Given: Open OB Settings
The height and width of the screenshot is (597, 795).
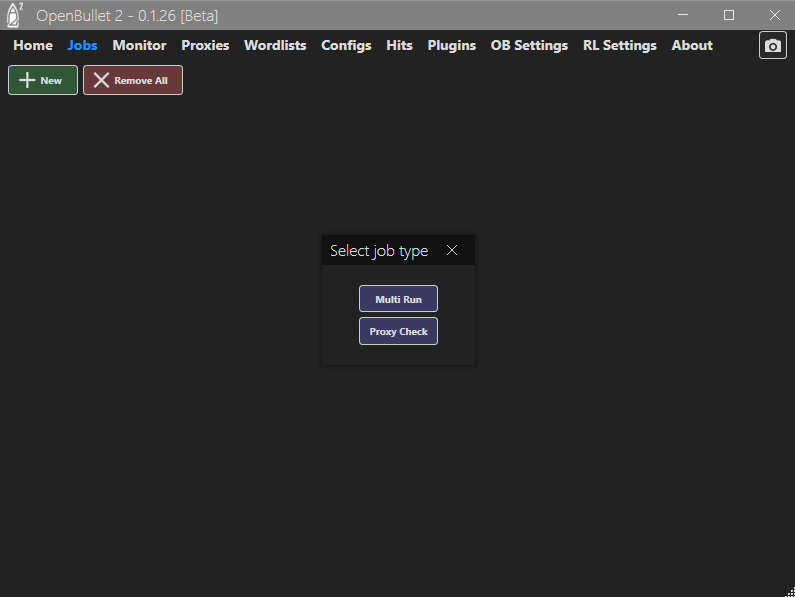Looking at the screenshot, I should [x=529, y=46].
